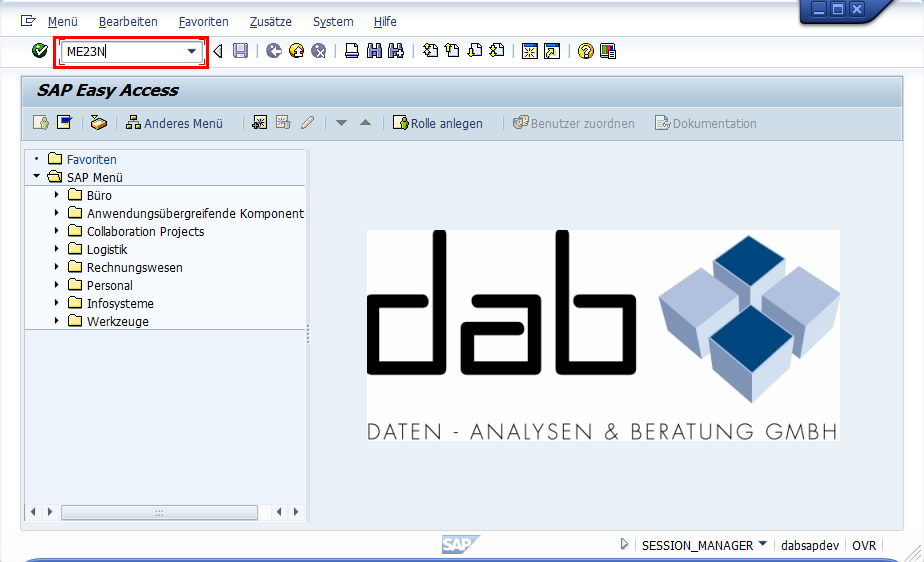Image resolution: width=924 pixels, height=562 pixels.
Task: Open the Hilfe menu
Action: click(x=385, y=22)
